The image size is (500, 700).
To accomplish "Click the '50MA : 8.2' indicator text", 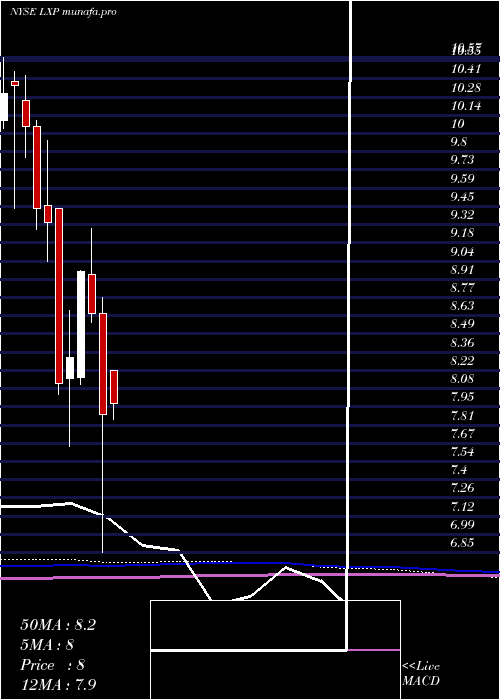I will [58, 624].
